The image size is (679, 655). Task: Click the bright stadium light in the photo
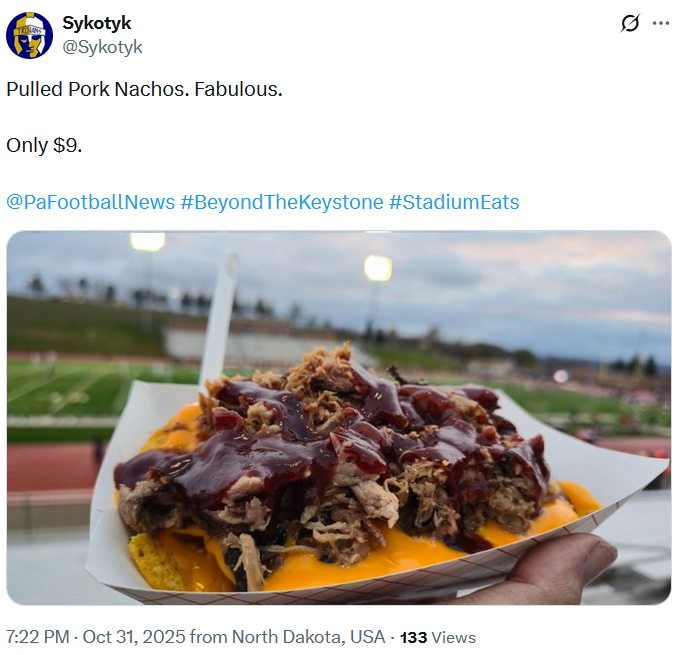pos(378,267)
